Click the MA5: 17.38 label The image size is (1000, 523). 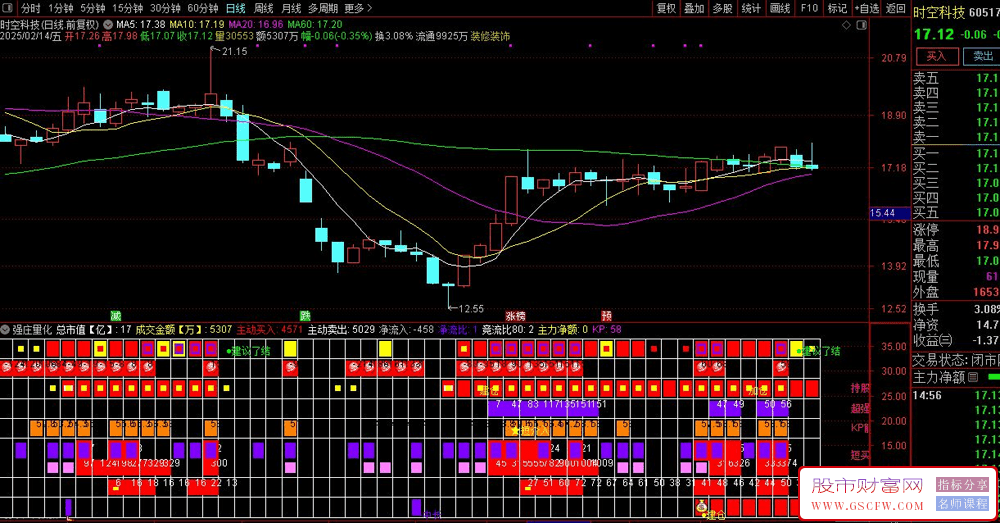pos(141,24)
